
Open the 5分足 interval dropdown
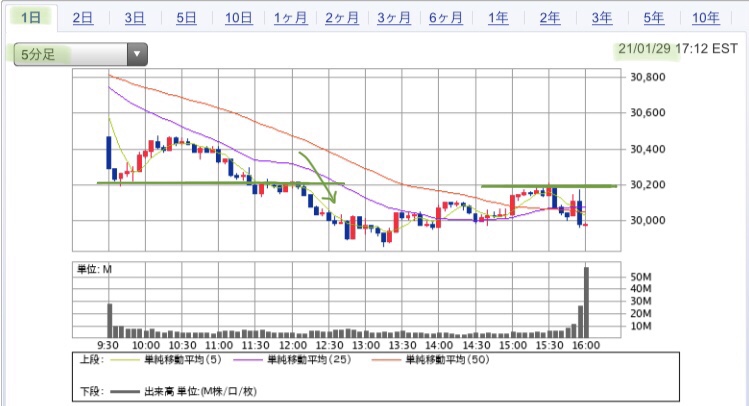tap(80, 54)
